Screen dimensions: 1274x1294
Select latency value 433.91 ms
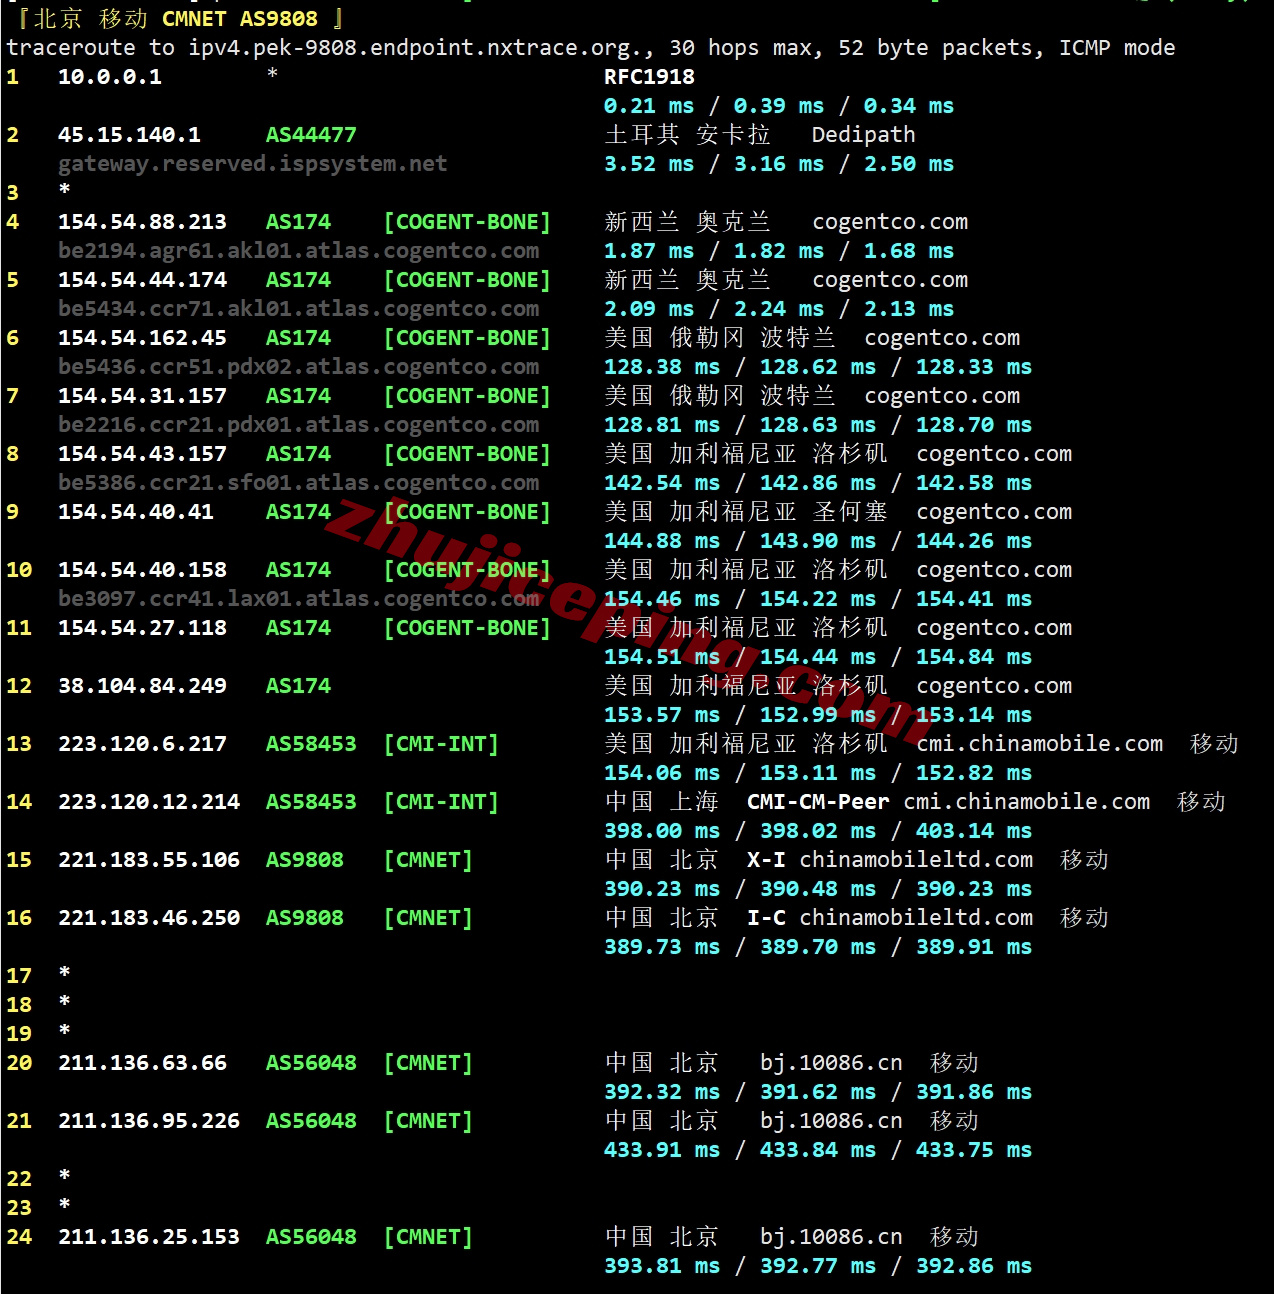click(x=662, y=1150)
